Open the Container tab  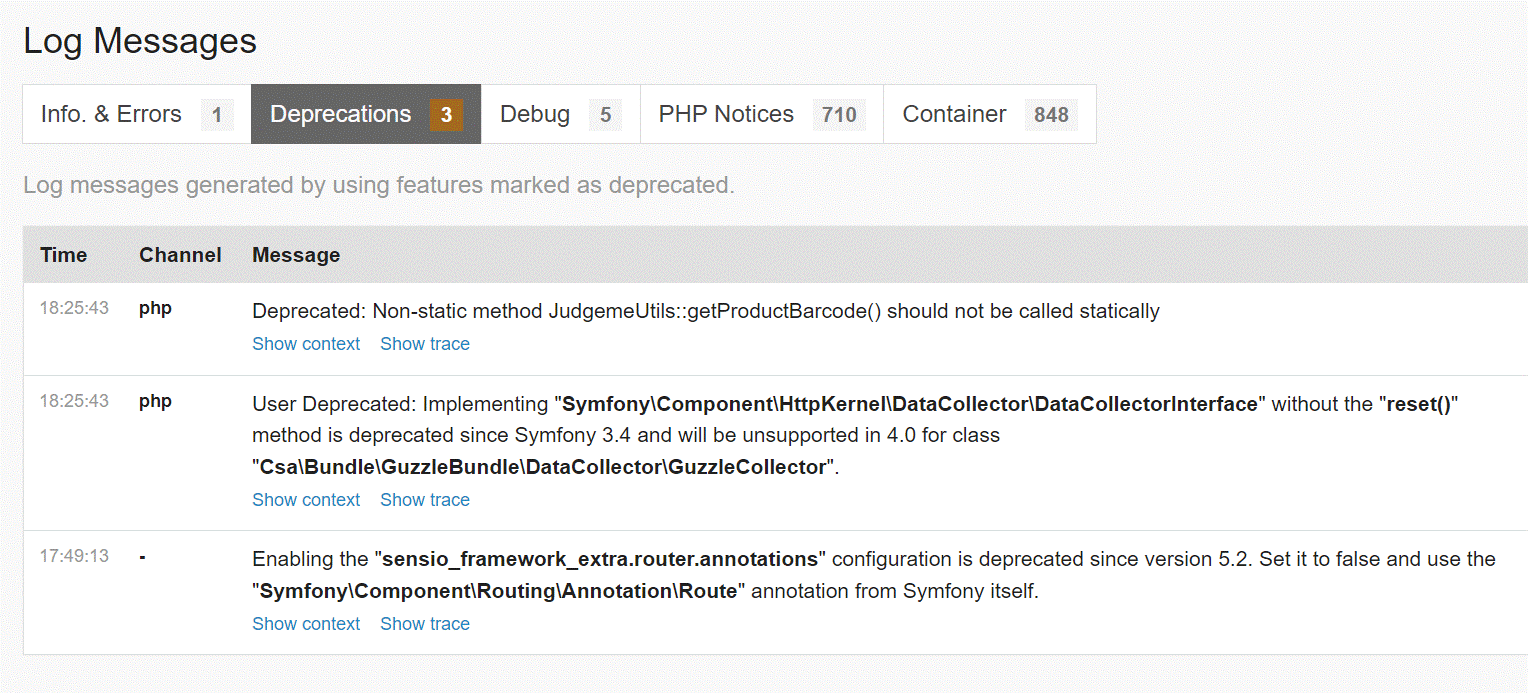coord(954,115)
